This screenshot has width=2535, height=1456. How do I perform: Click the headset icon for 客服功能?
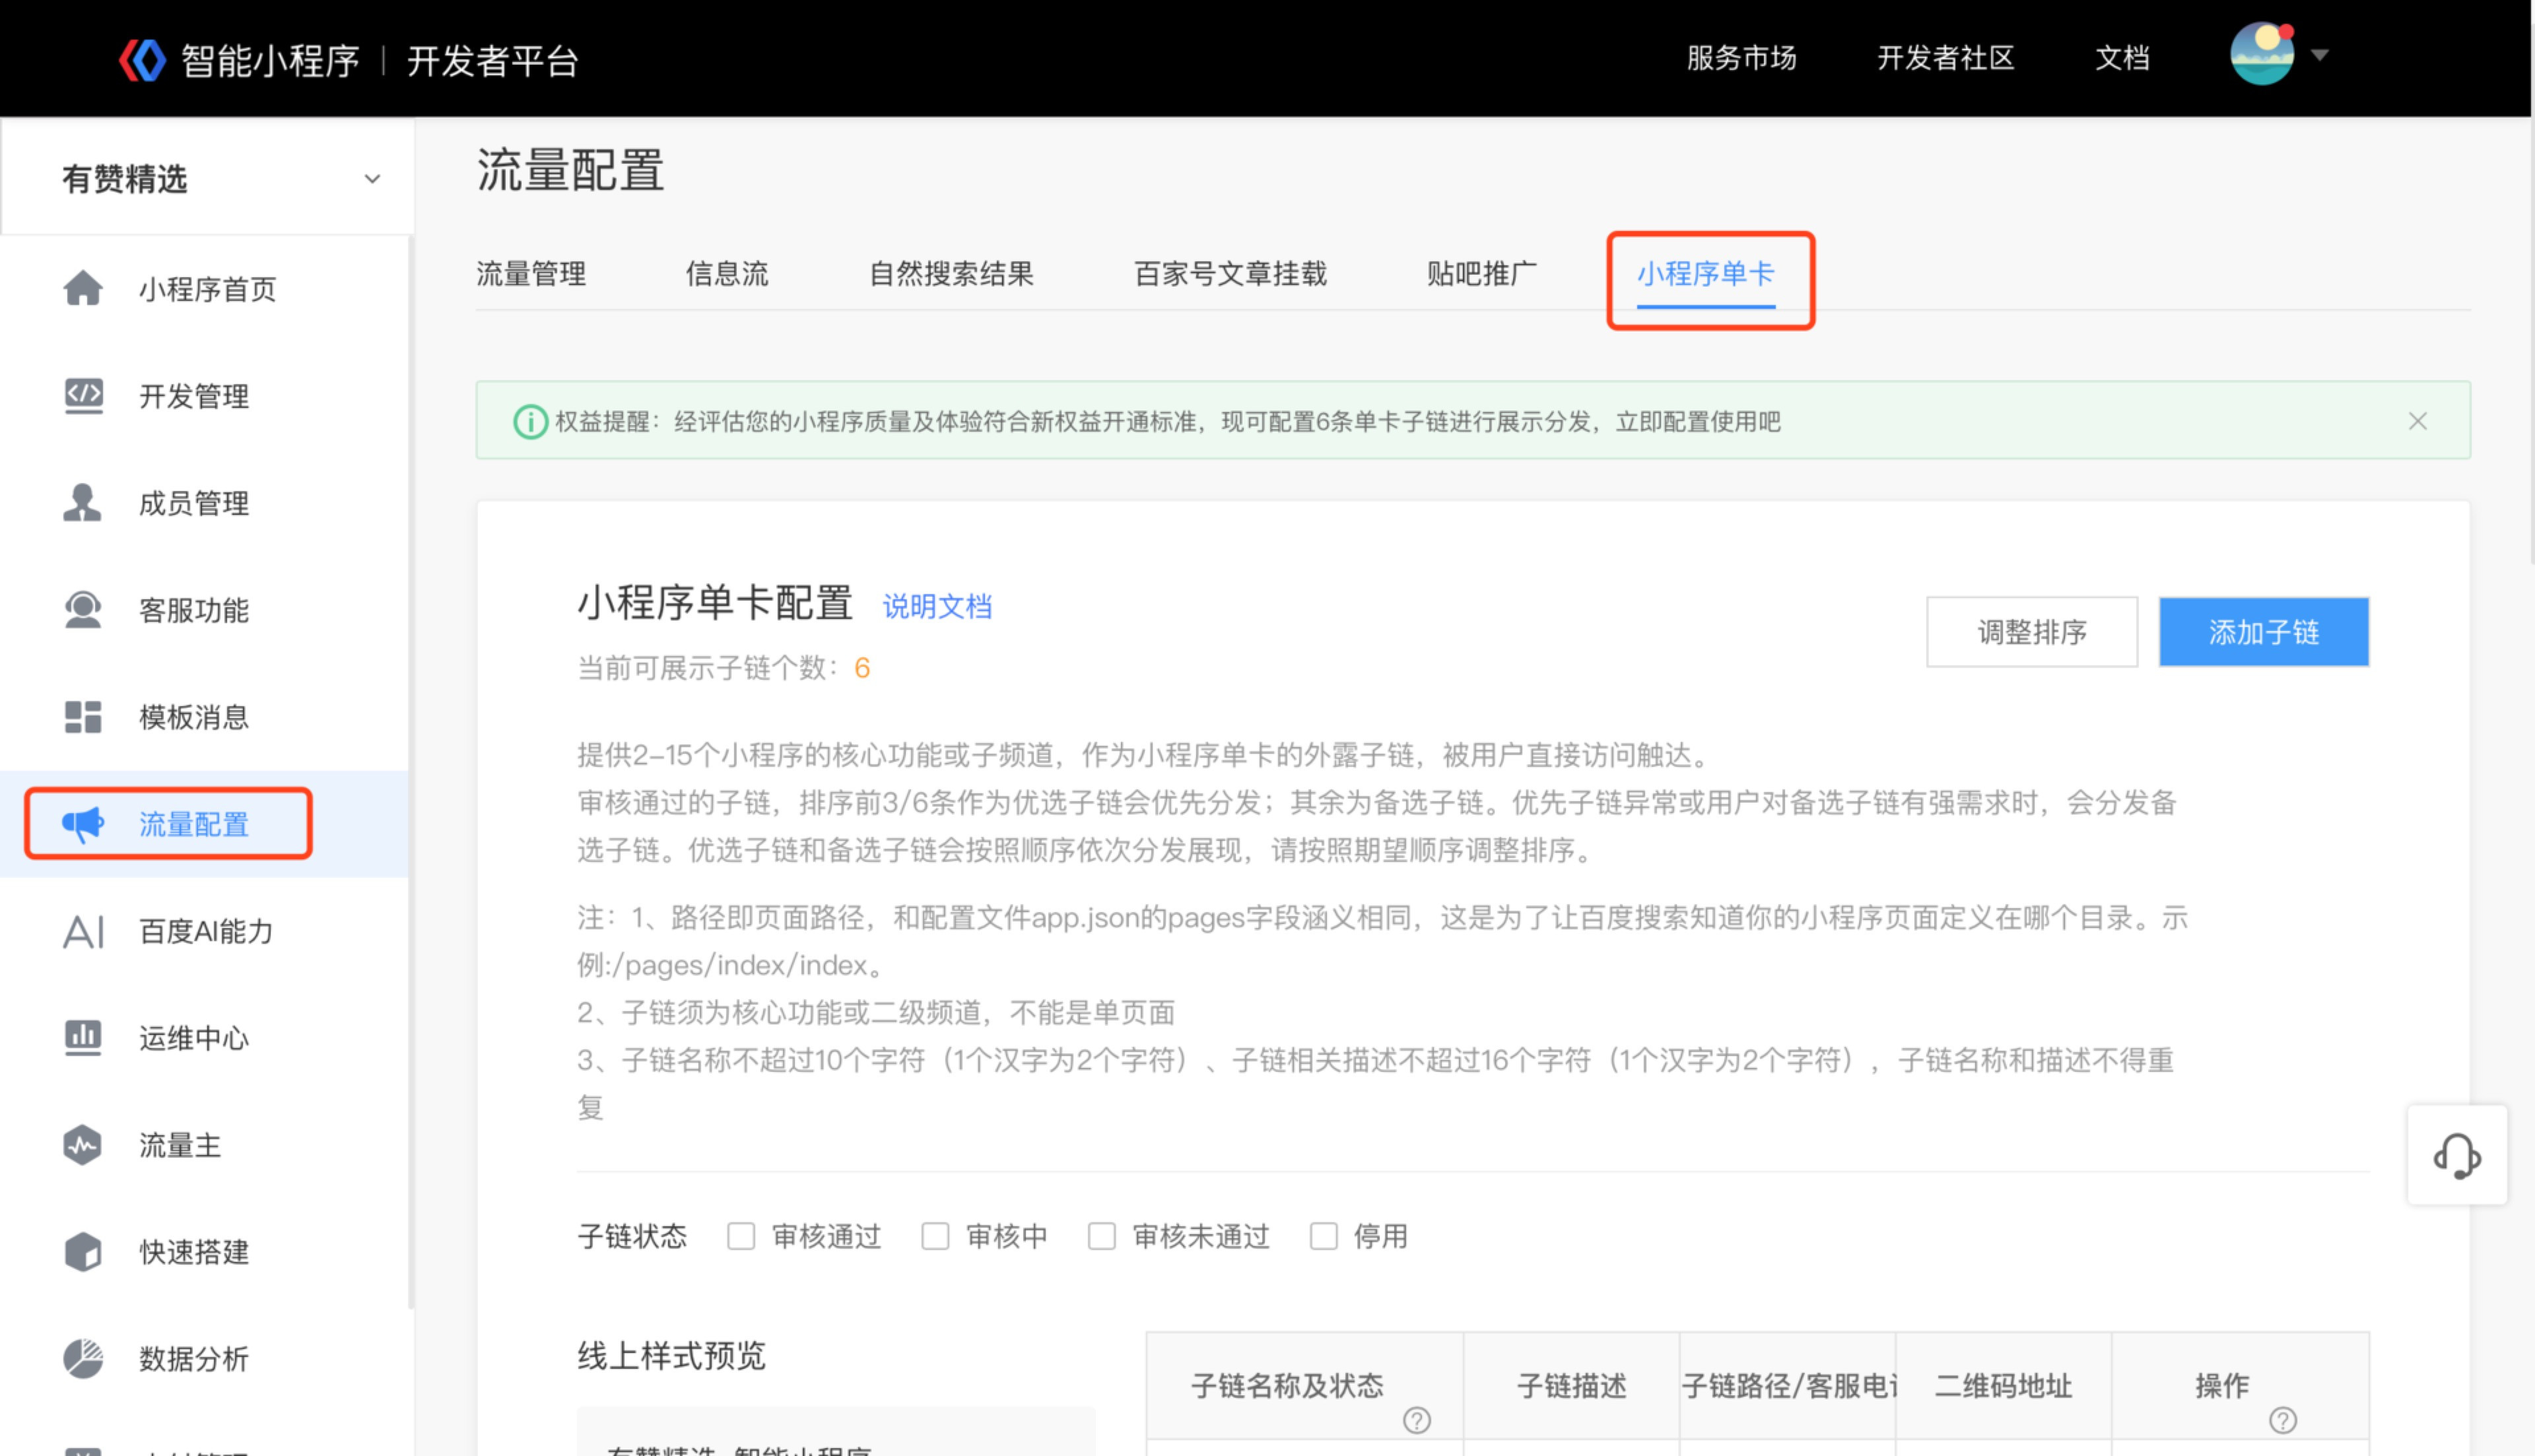pyautogui.click(x=82, y=609)
